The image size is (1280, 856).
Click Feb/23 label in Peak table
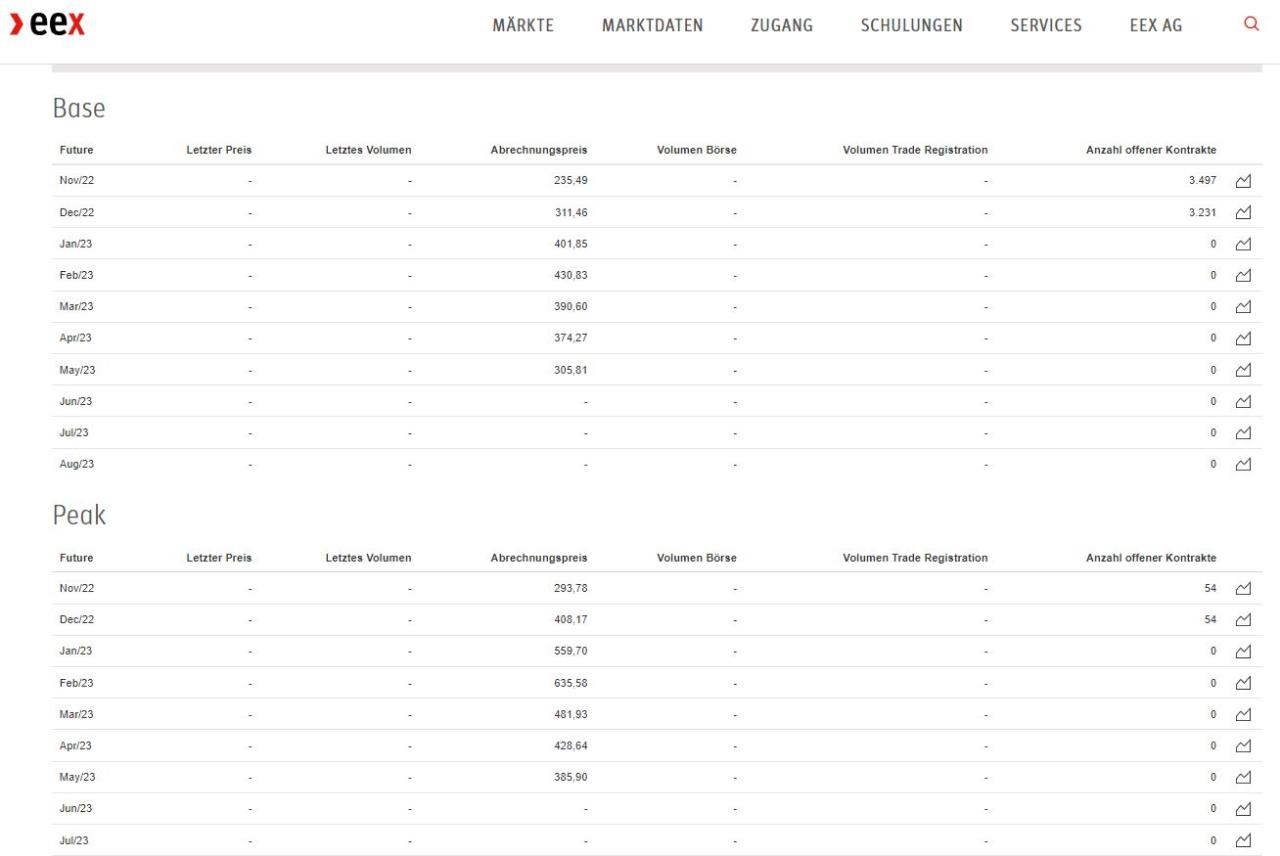pos(76,683)
